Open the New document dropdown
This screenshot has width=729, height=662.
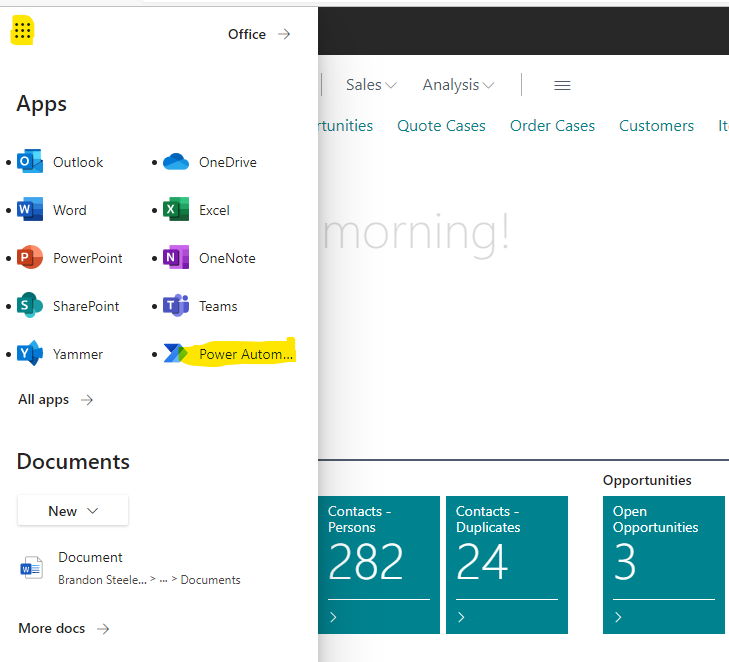73,510
